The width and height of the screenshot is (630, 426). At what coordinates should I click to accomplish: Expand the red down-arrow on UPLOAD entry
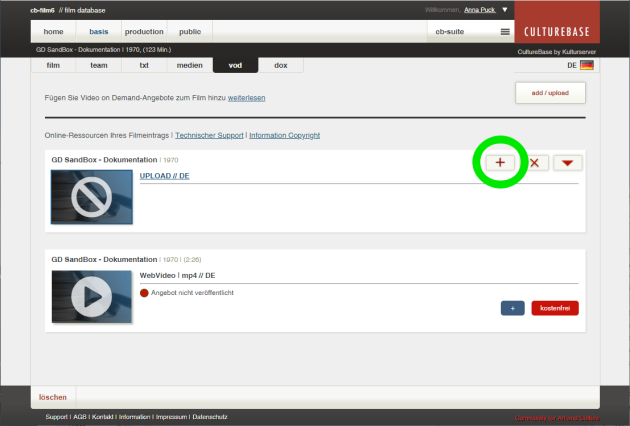coord(567,163)
